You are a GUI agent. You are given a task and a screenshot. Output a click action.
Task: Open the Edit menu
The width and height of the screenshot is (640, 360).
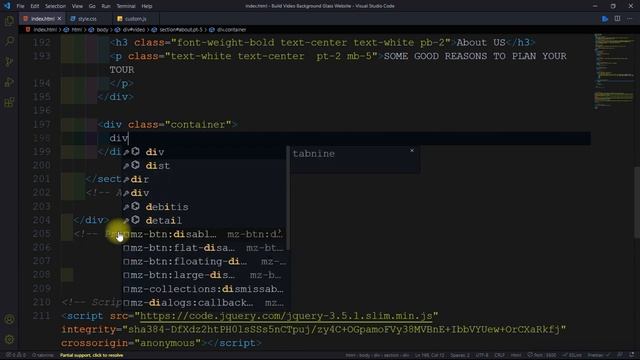pyautogui.click(x=35, y=6)
